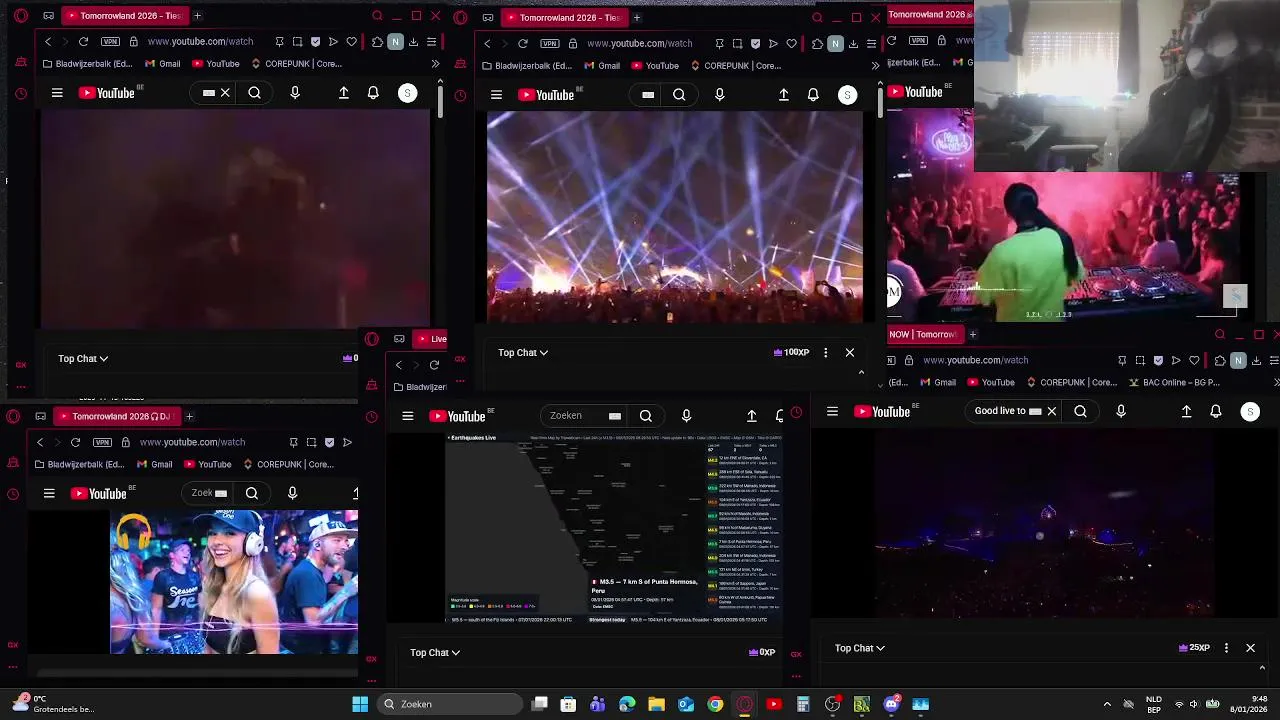The image size is (1280, 720).
Task: Go back in top-middle browser window
Action: click(487, 44)
